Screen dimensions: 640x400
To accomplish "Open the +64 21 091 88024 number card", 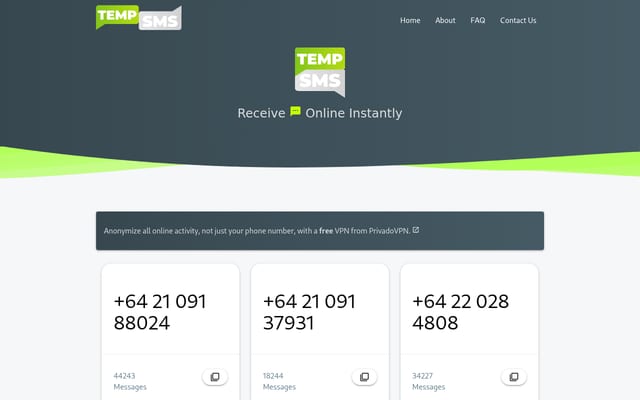I will (x=171, y=332).
